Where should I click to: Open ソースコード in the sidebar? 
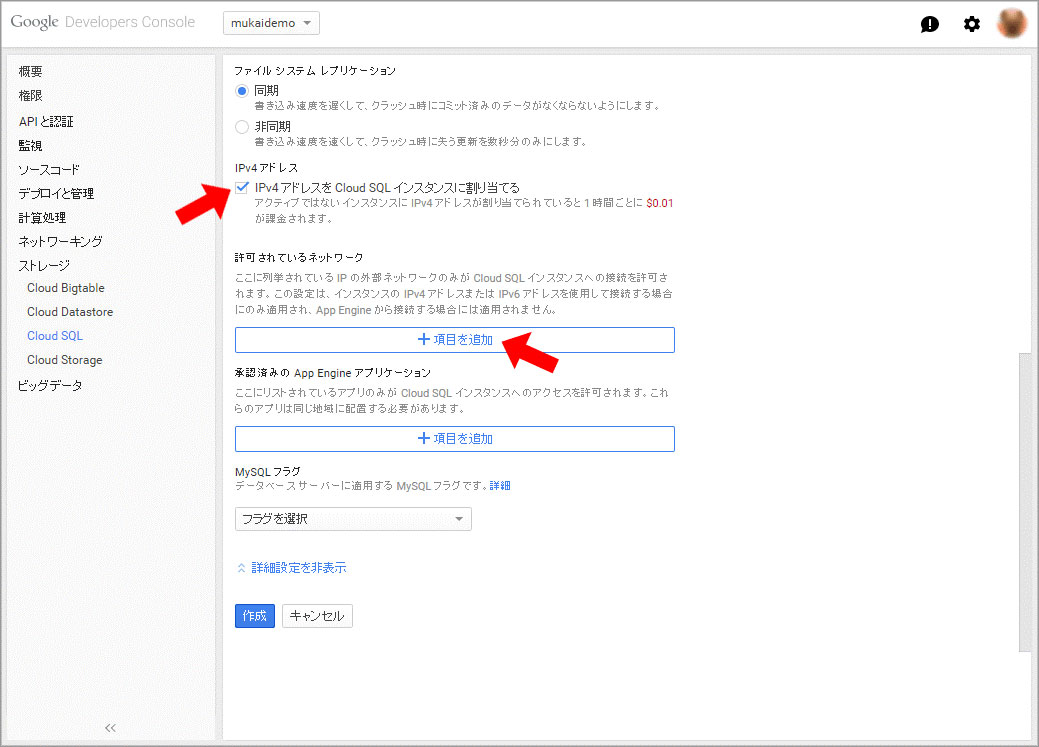[48, 170]
